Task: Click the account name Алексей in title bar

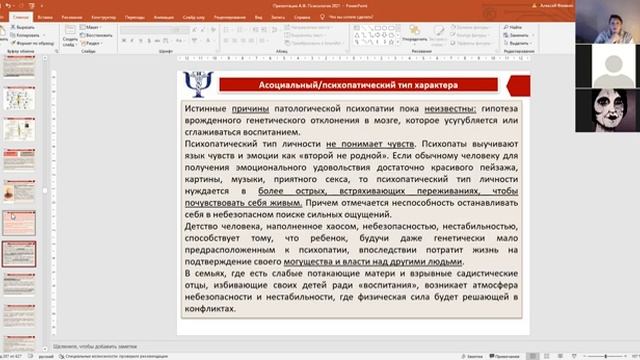Action: tap(556, 6)
